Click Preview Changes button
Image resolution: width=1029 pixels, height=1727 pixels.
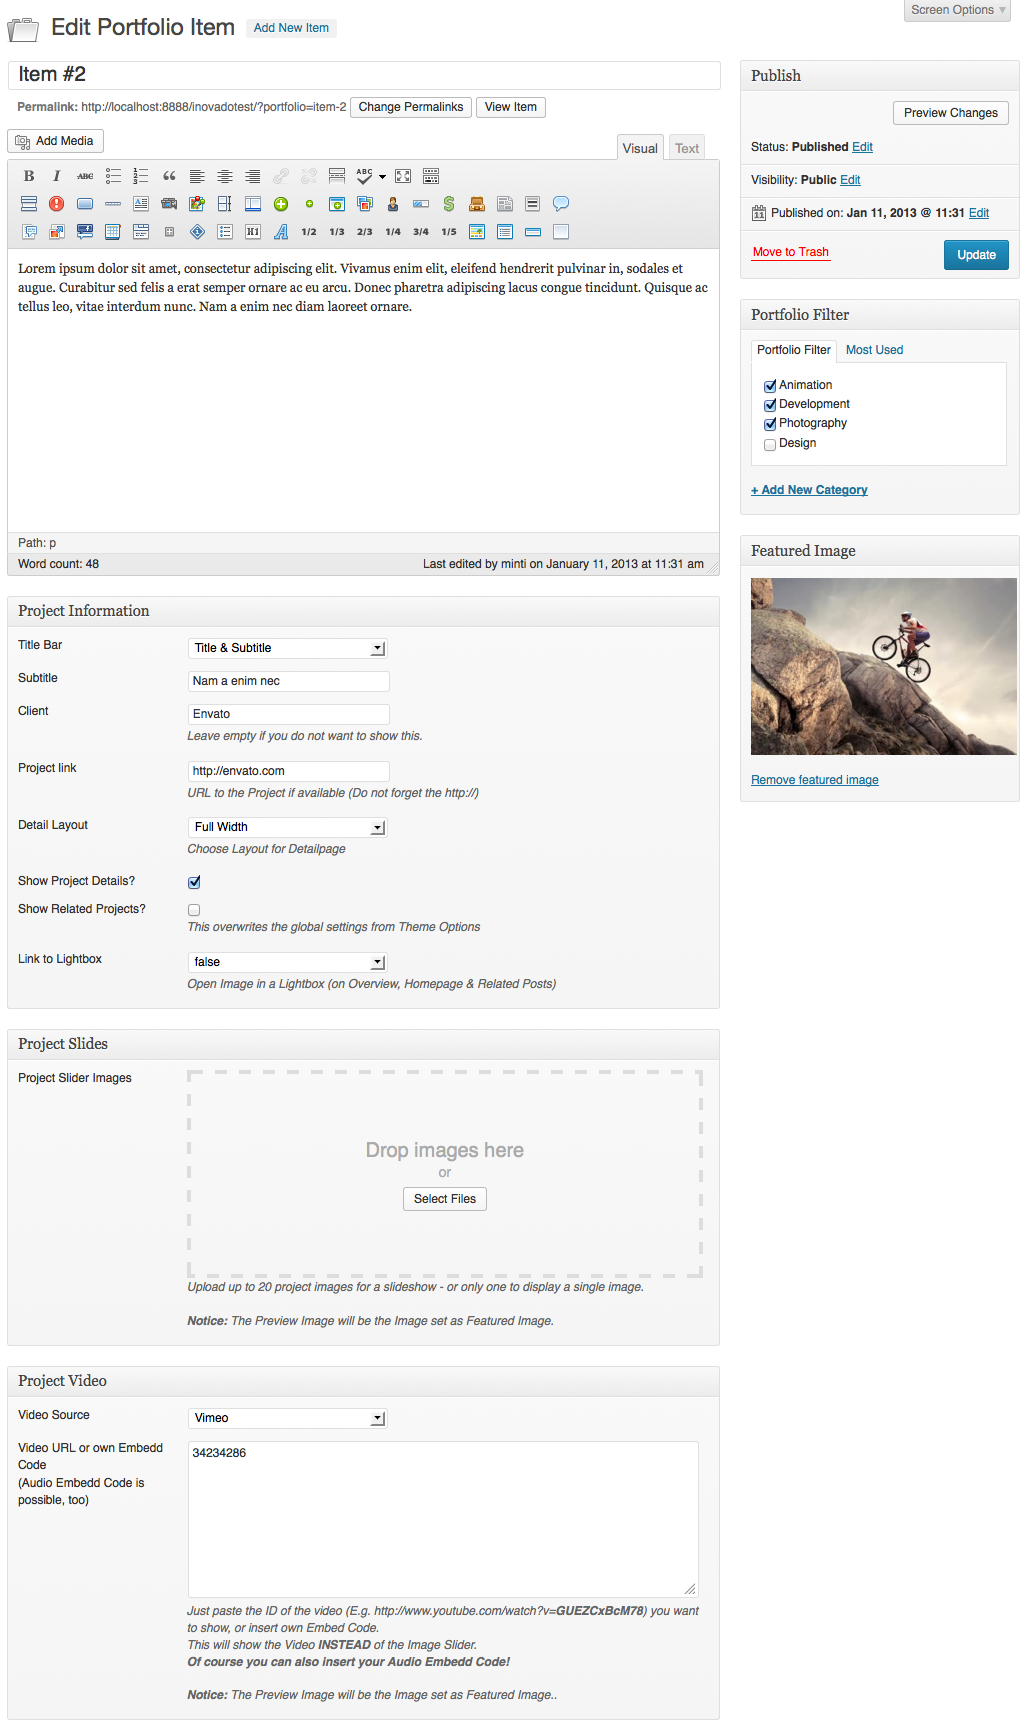pyautogui.click(x=951, y=113)
